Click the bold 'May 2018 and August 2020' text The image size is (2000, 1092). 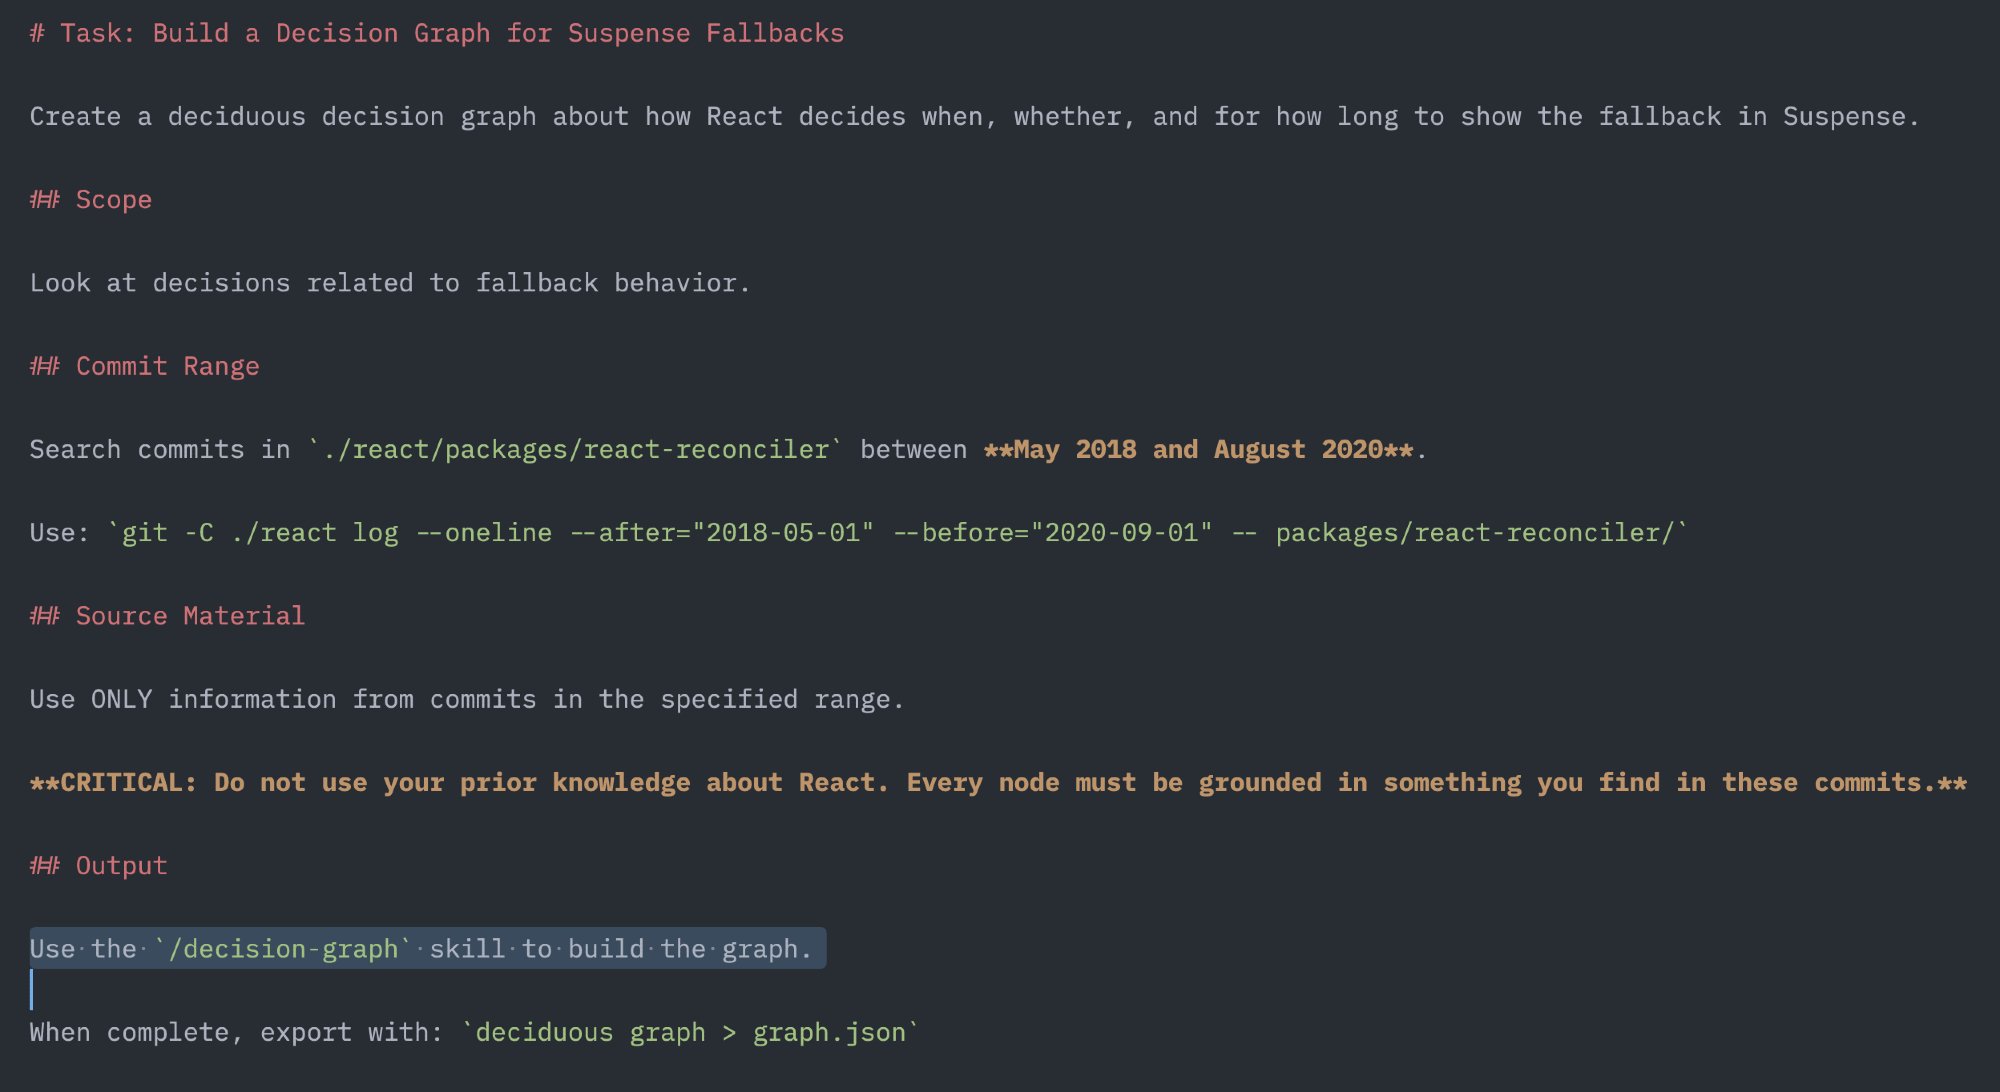(x=1198, y=450)
